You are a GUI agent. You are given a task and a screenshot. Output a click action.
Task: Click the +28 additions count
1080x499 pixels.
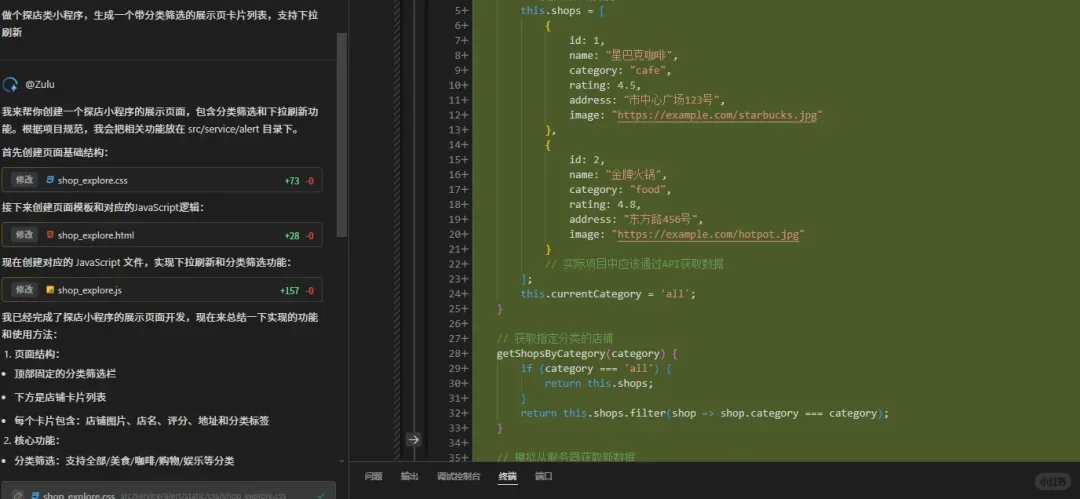pyautogui.click(x=292, y=236)
